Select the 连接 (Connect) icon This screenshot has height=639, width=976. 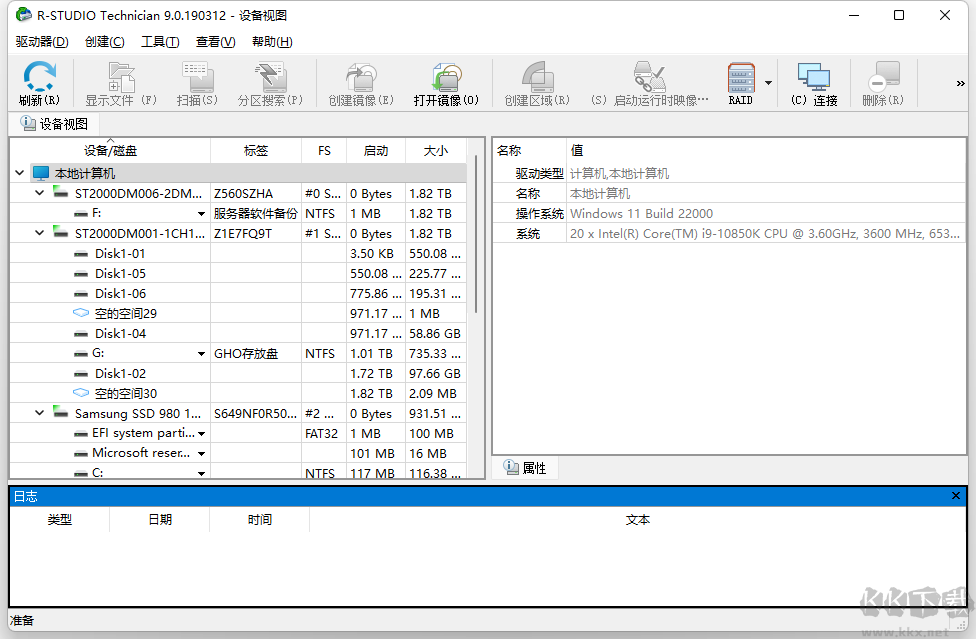(812, 82)
